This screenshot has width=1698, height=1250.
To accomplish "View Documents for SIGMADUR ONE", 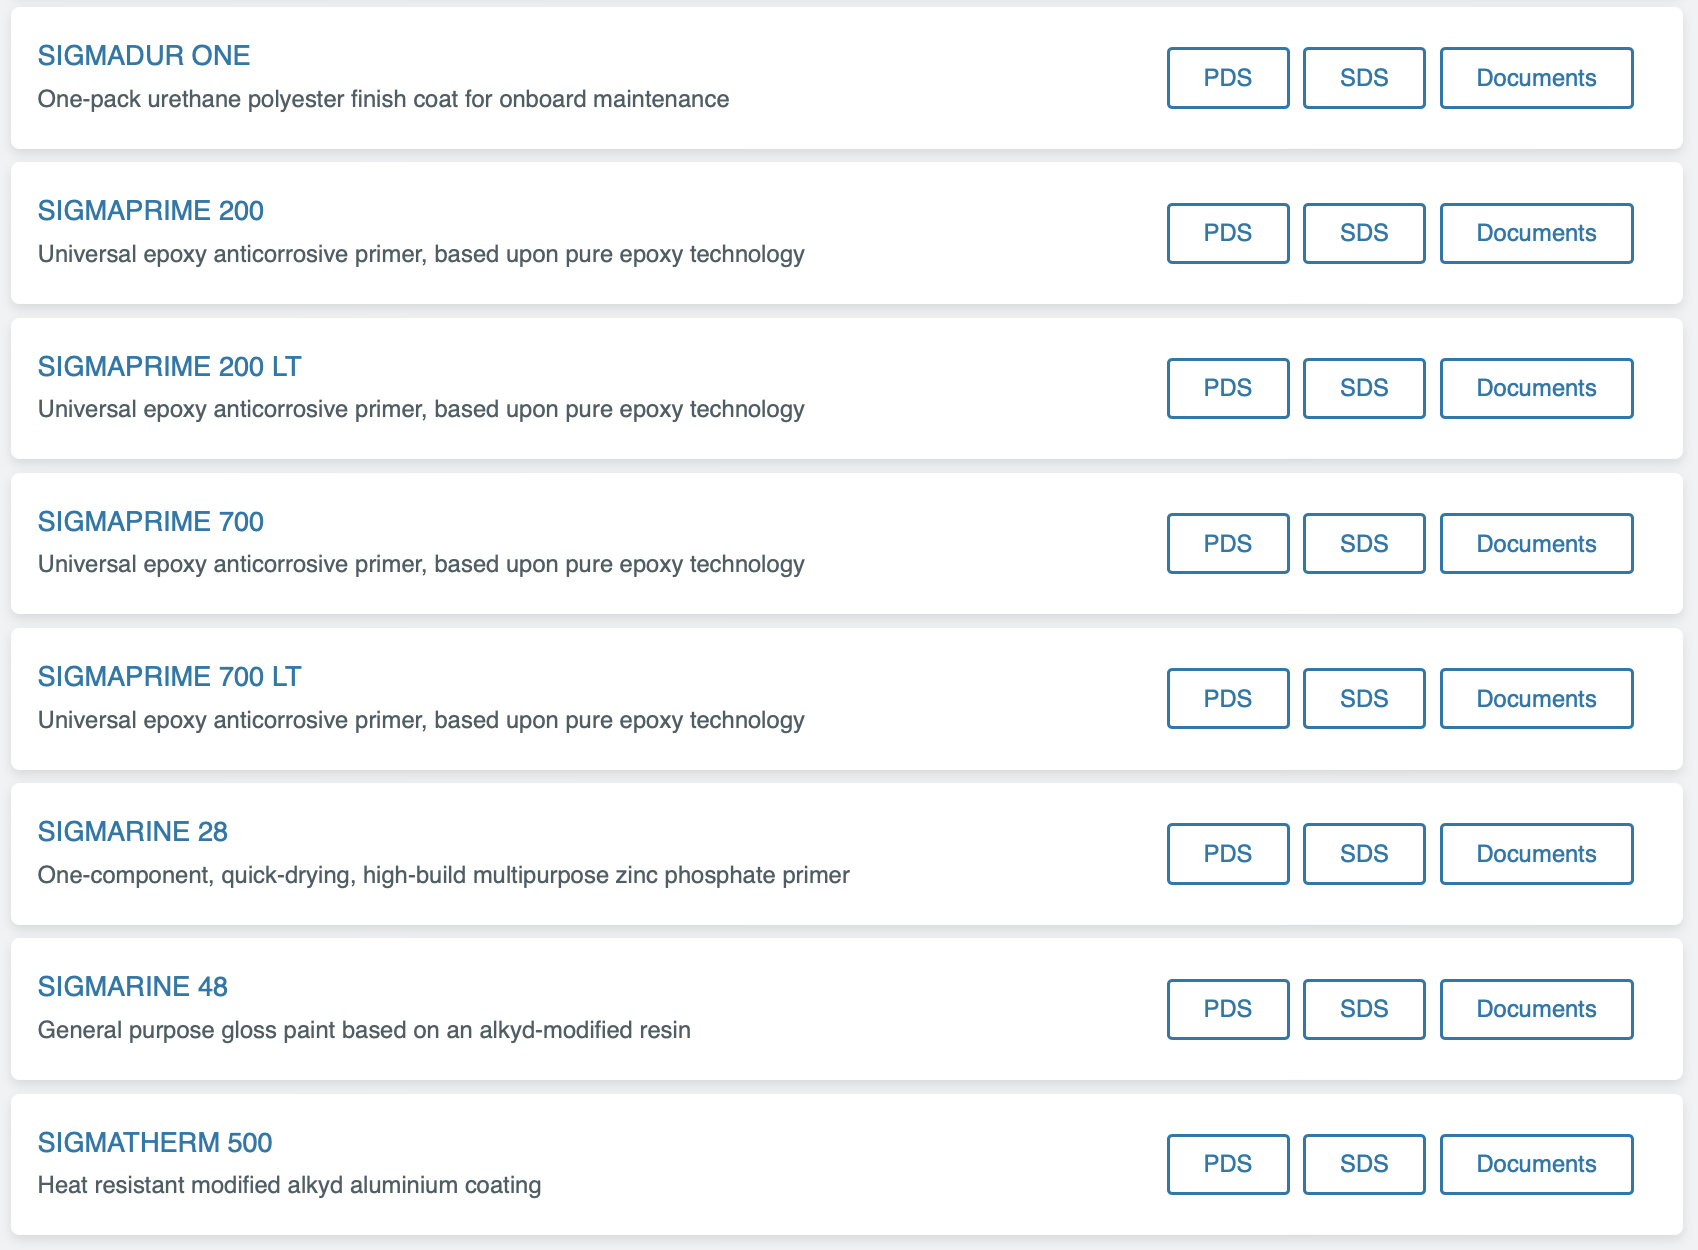I will click(x=1535, y=78).
